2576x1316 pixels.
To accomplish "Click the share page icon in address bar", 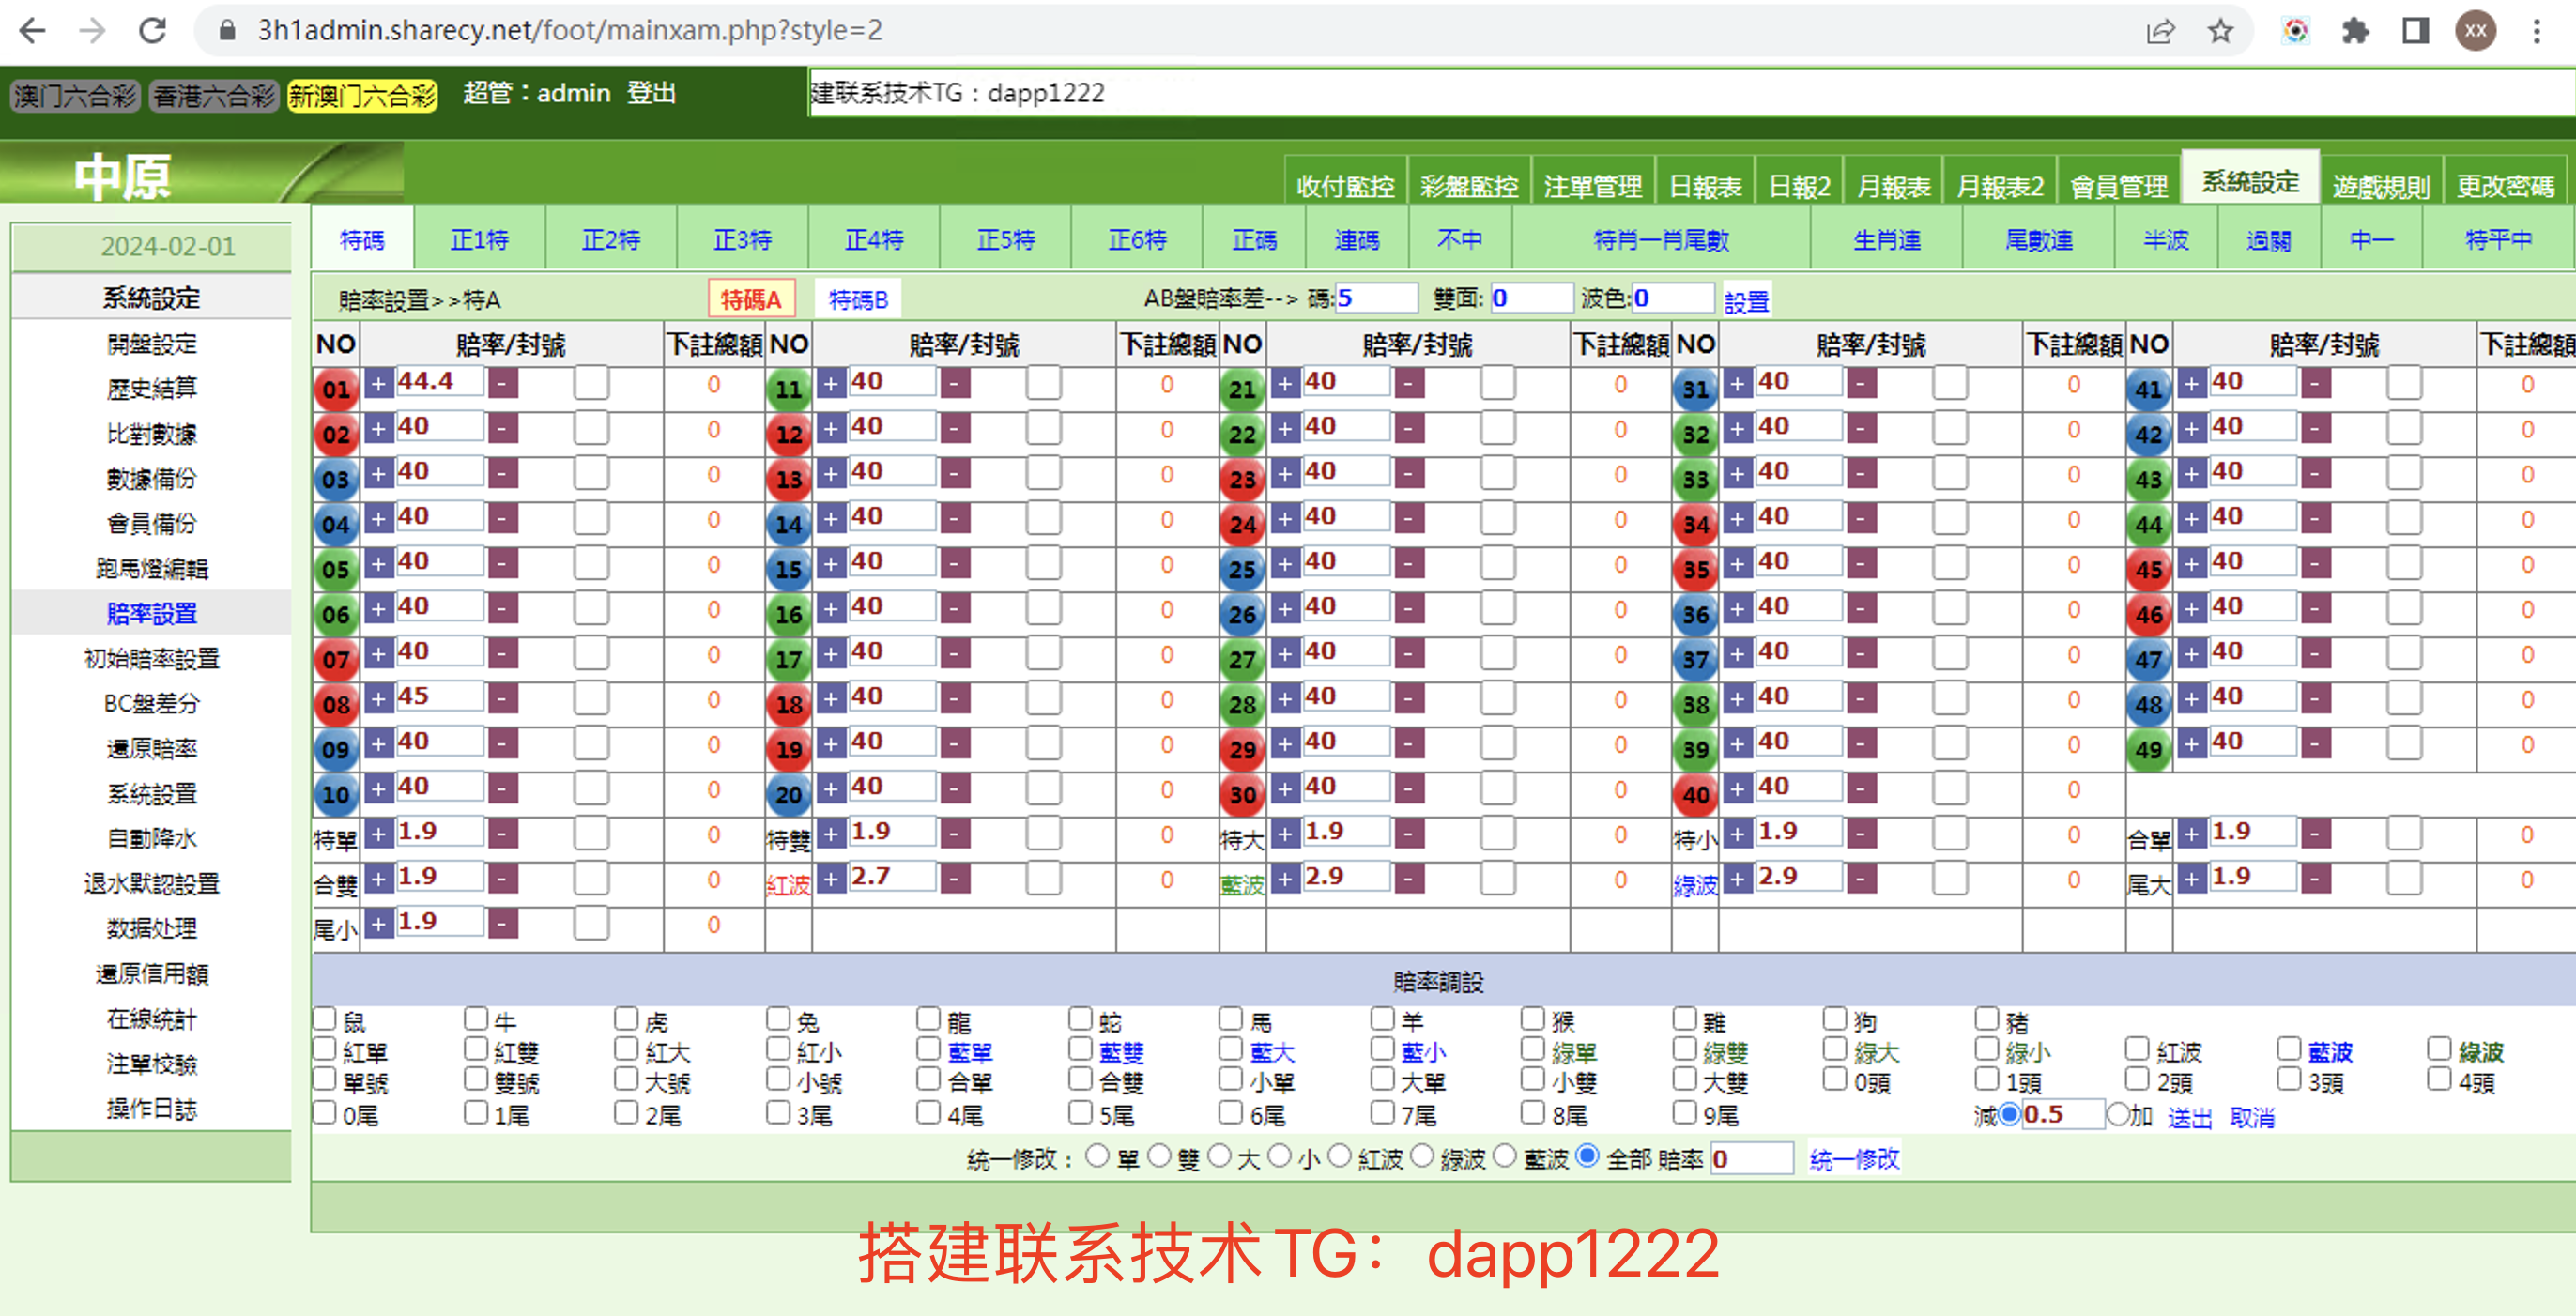I will 2160,31.
